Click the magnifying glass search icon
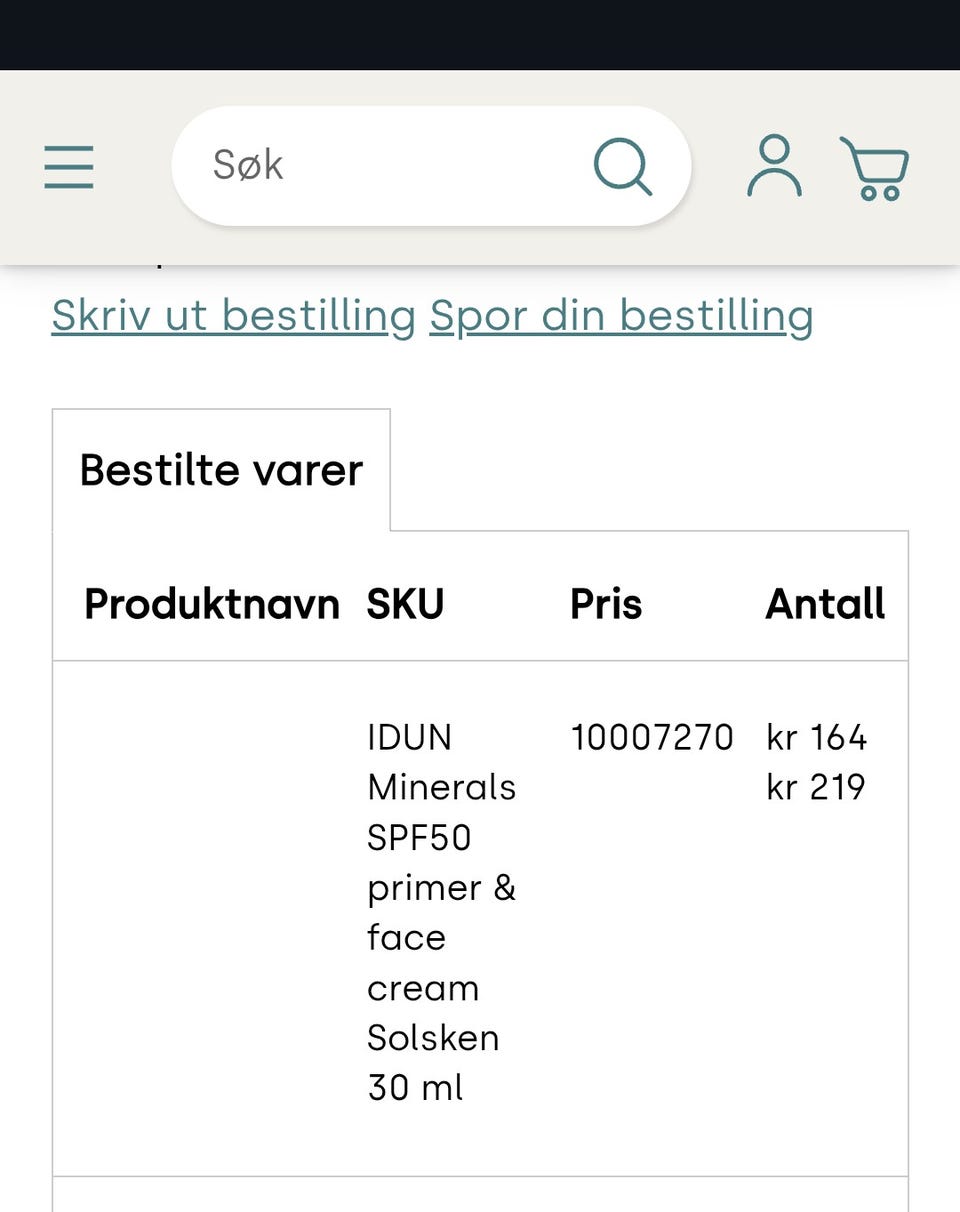 click(x=622, y=166)
